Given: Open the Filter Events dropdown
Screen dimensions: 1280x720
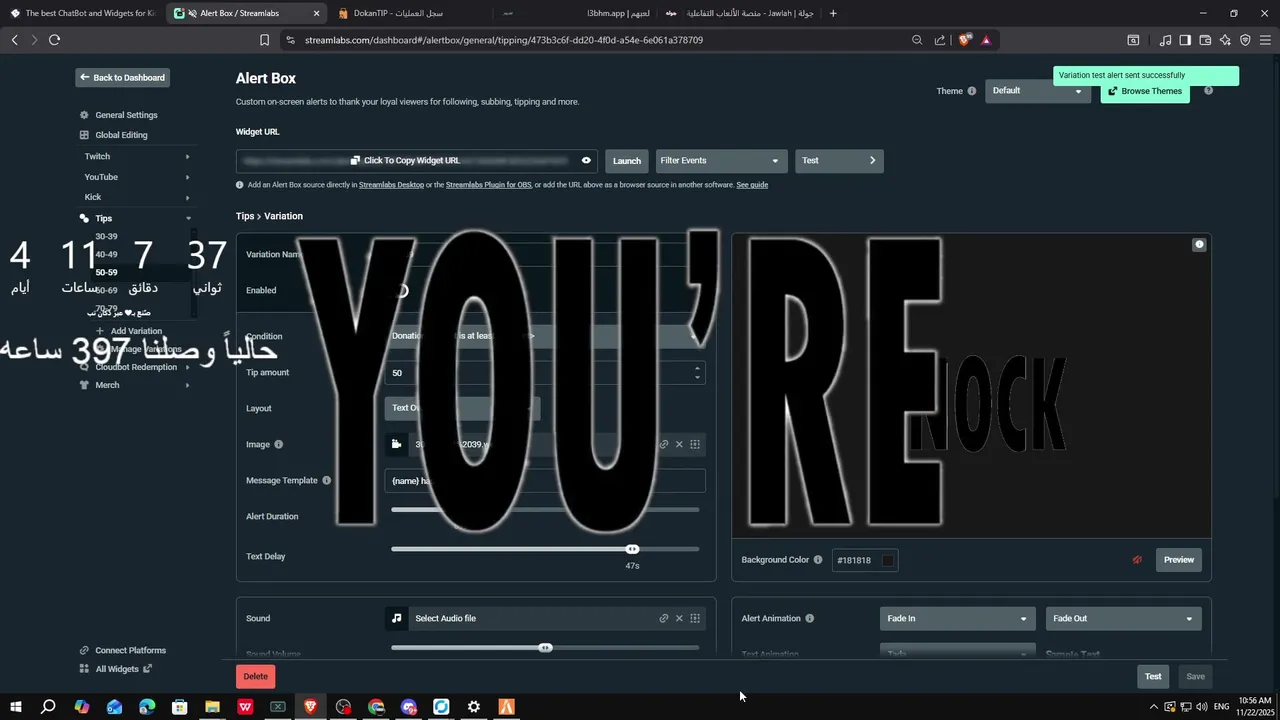Looking at the screenshot, I should click(720, 161).
